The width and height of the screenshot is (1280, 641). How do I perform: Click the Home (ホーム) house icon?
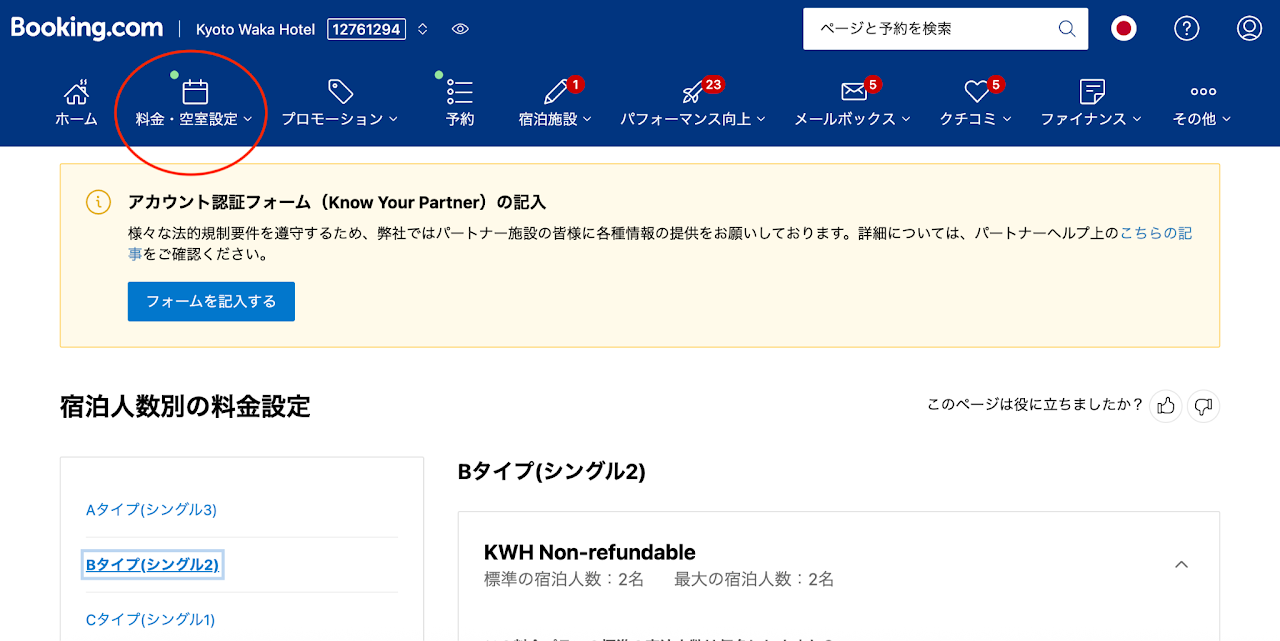pos(76,93)
